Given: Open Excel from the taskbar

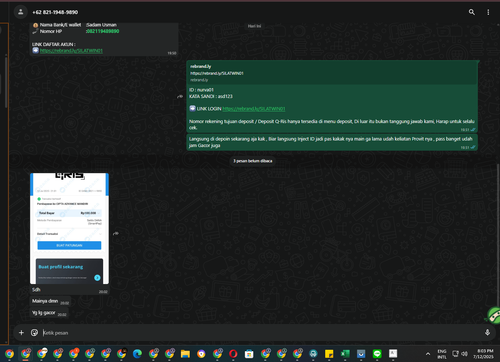Looking at the screenshot, I should (x=345, y=354).
